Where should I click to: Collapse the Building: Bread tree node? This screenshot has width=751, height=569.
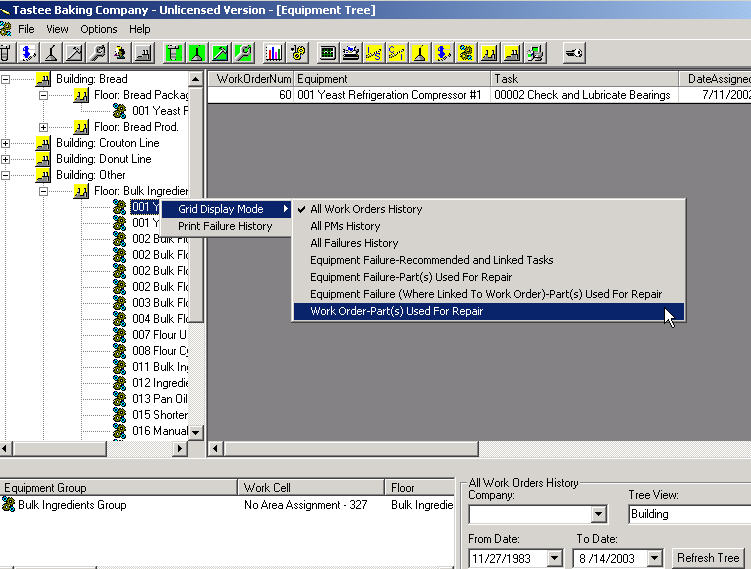point(5,79)
